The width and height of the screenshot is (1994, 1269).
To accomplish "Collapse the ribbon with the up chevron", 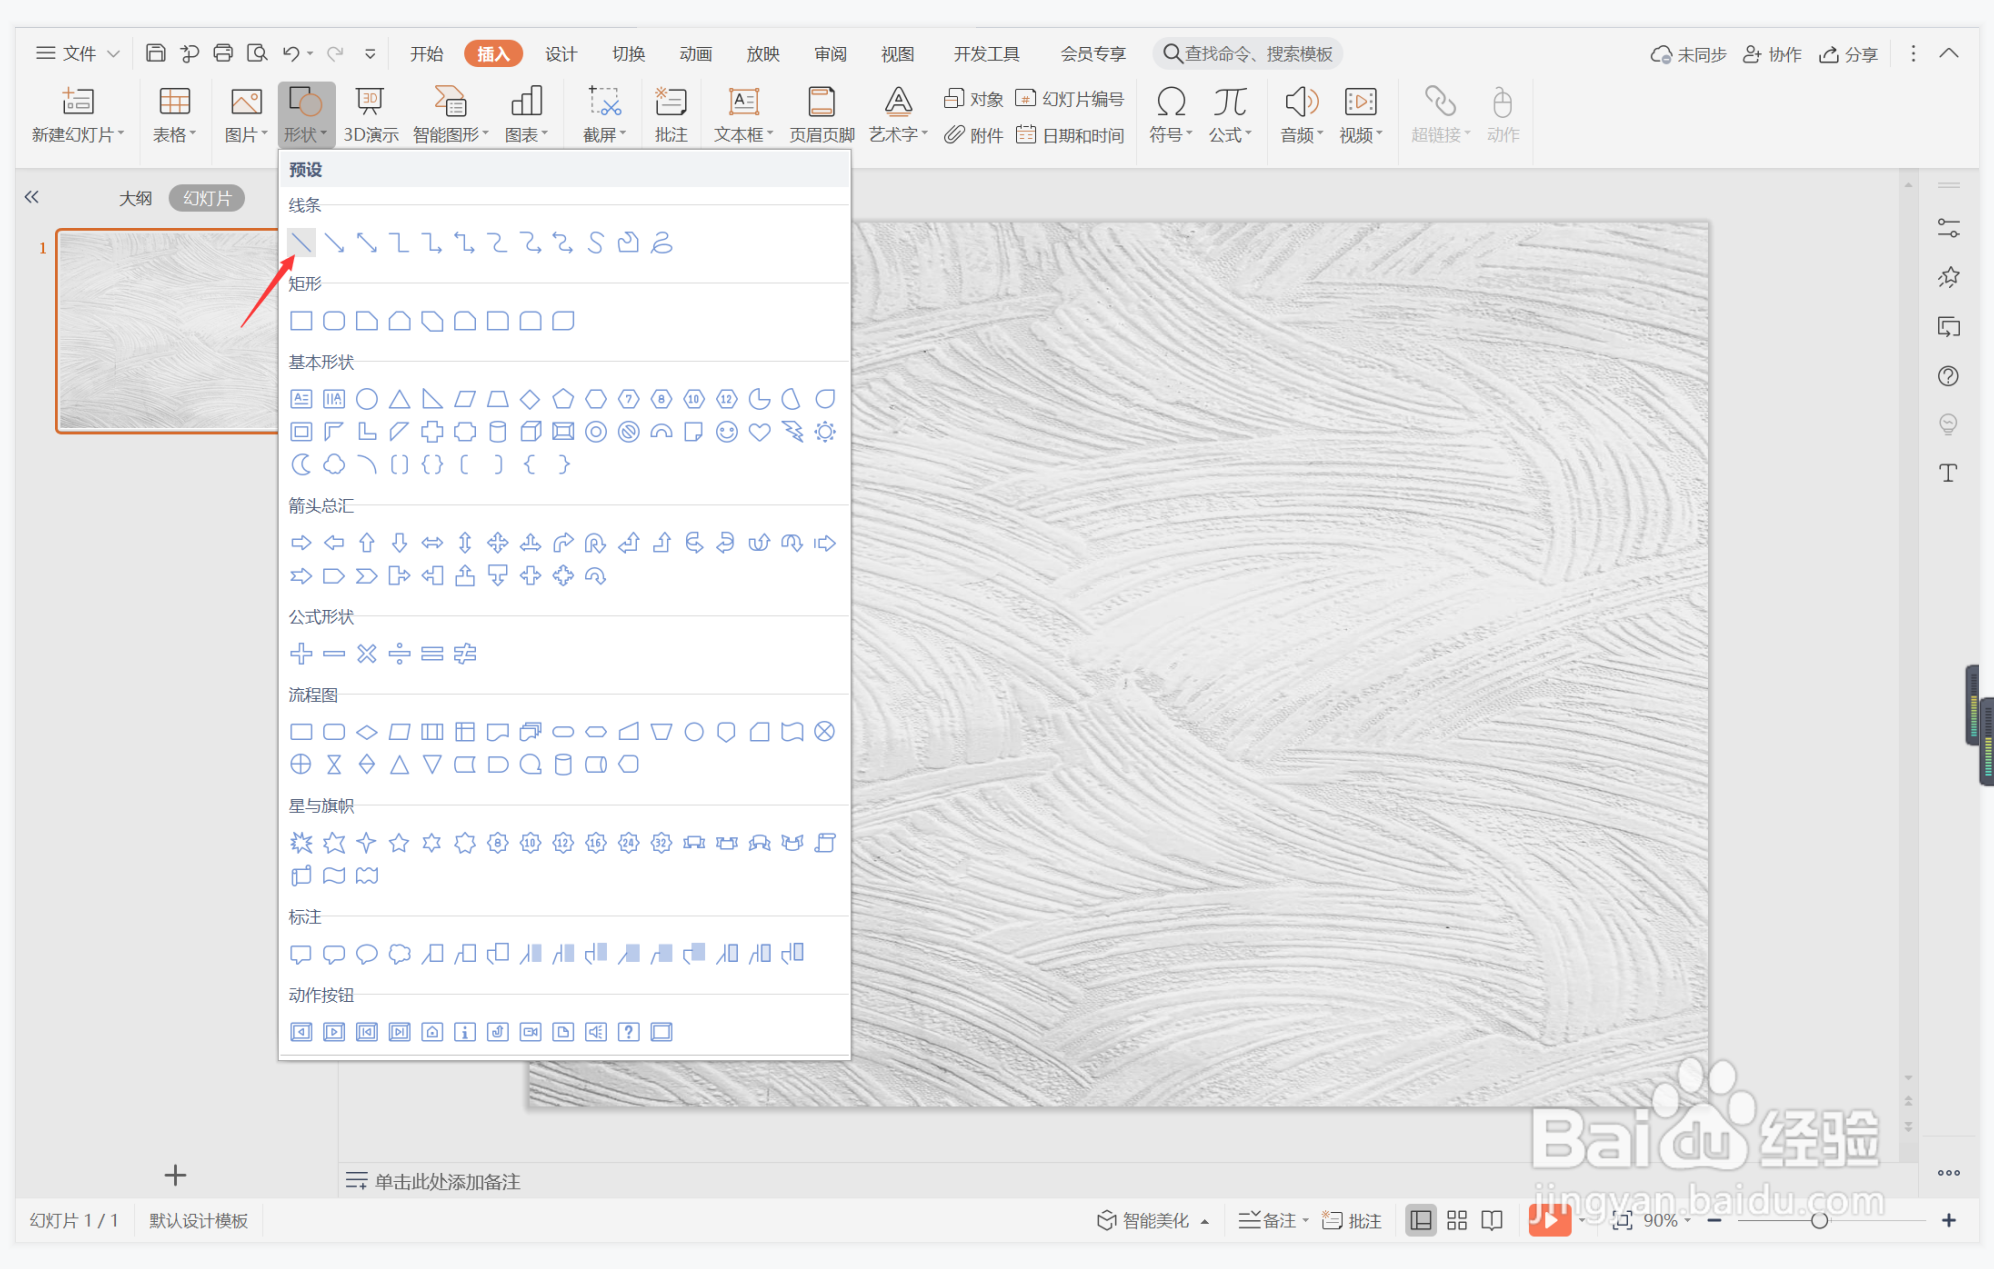I will (1948, 53).
